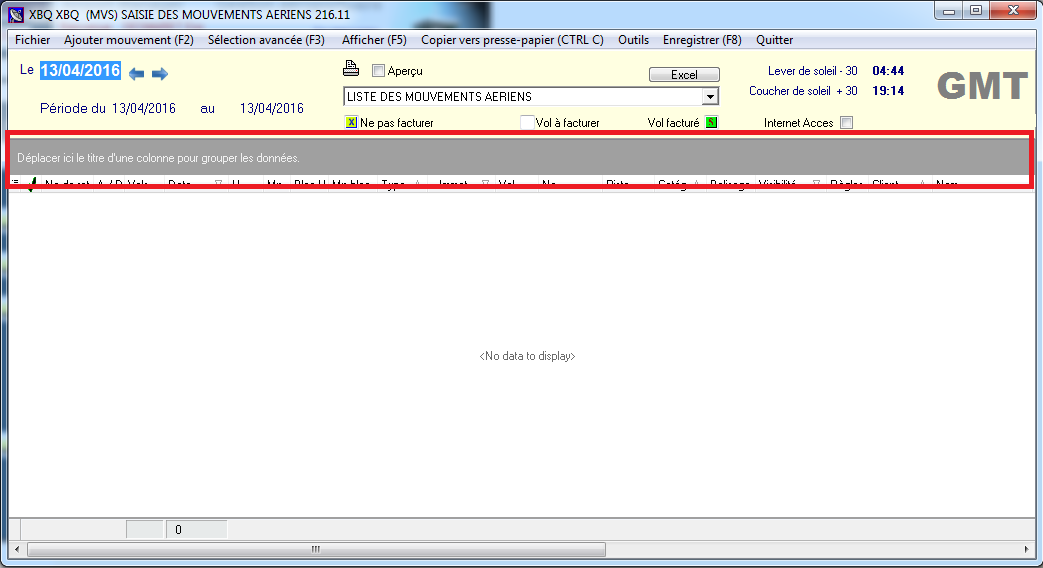This screenshot has width=1043, height=568.
Task: Click Enregistrer (F8) in the menu bar
Action: pyautogui.click(x=702, y=40)
